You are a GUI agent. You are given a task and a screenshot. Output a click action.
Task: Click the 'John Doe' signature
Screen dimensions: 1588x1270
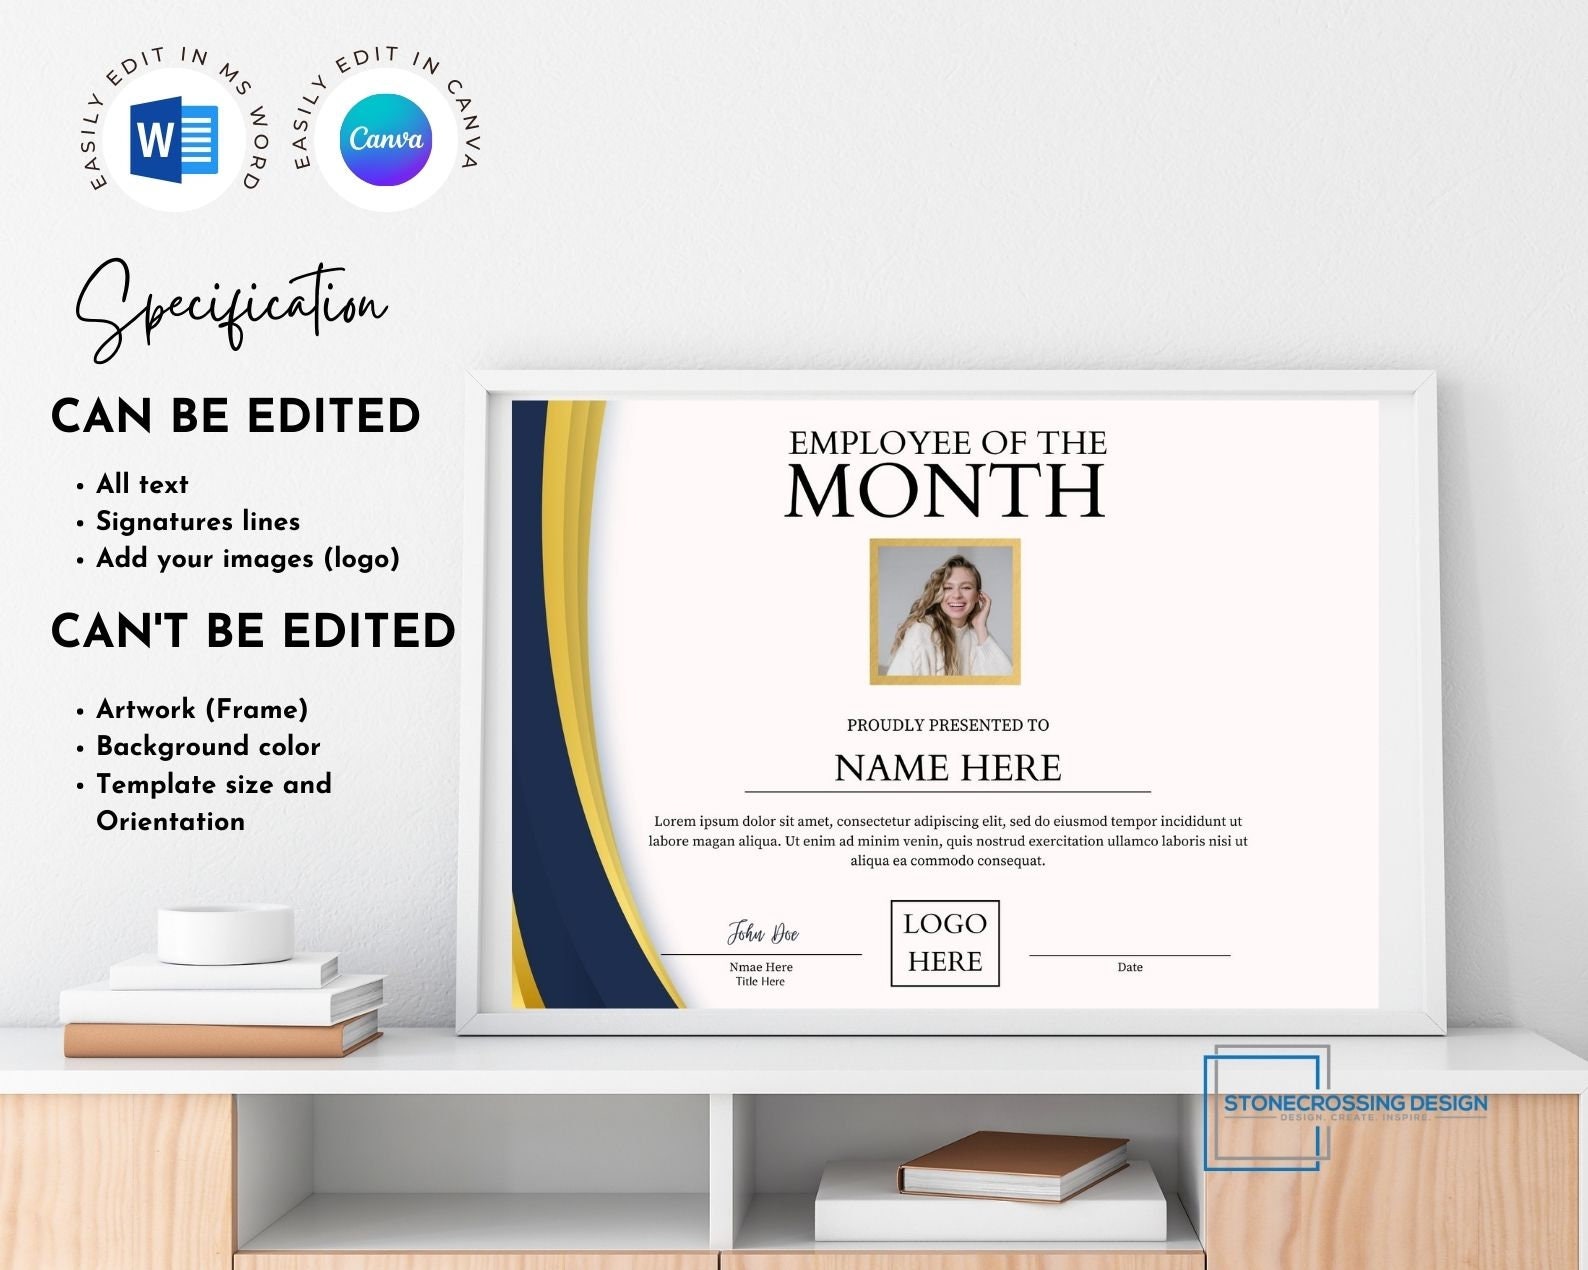click(763, 933)
